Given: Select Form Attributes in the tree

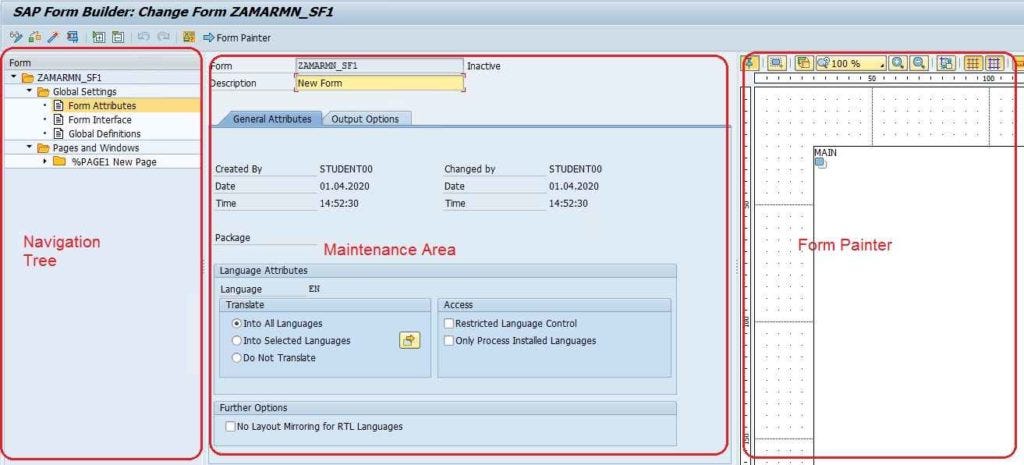Looking at the screenshot, I should [102, 106].
